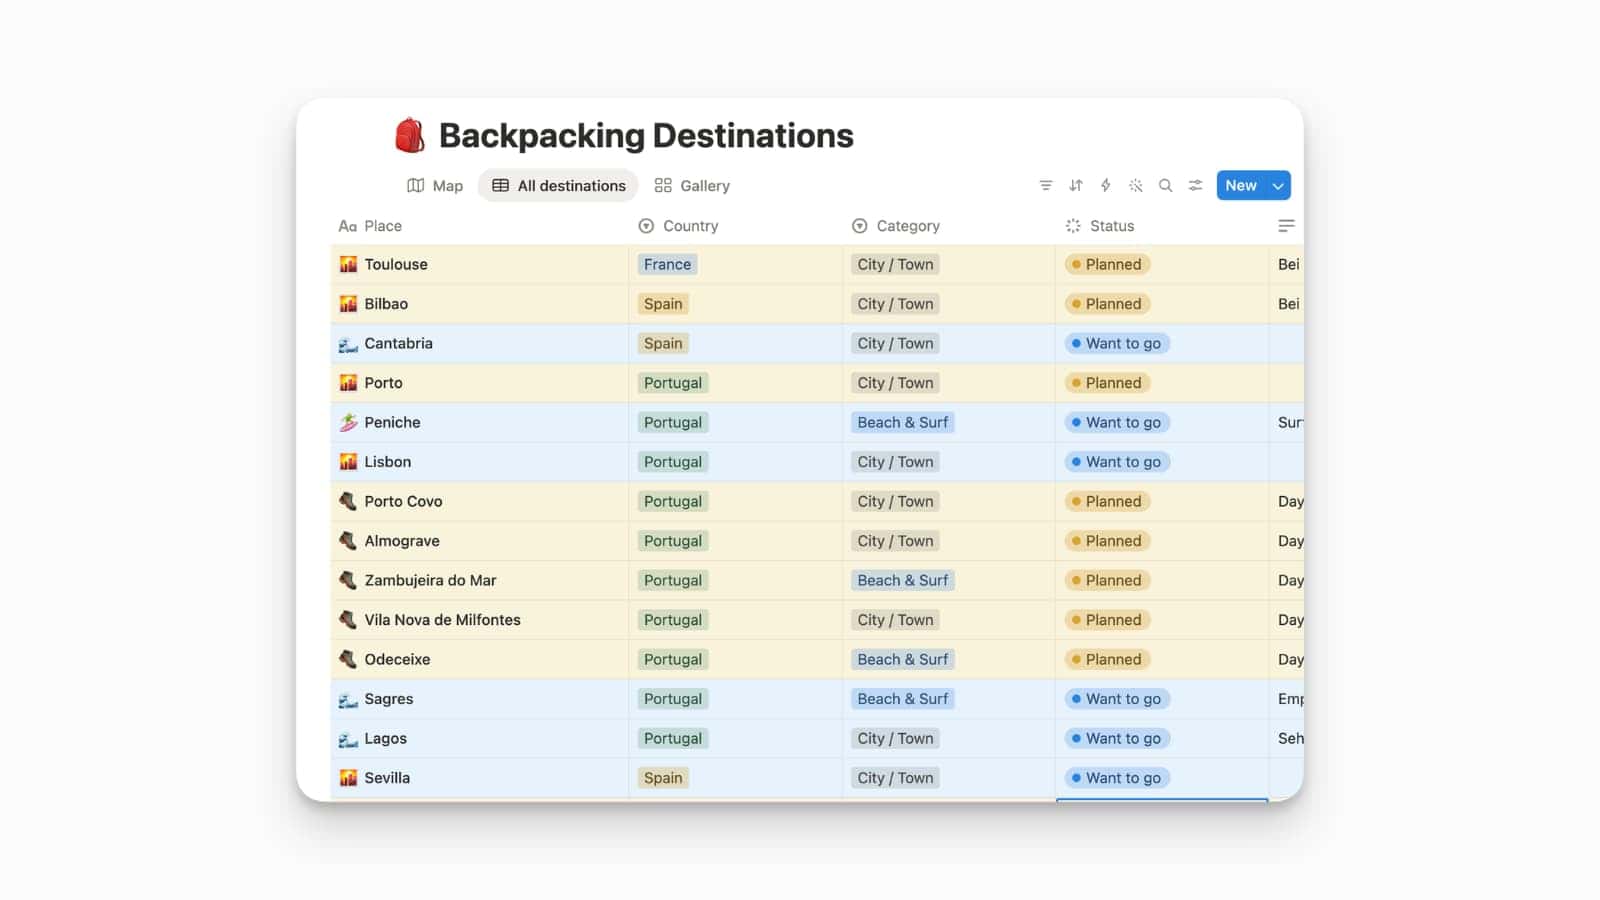Click the Beach & Surf tag in Zambujeira row
The width and height of the screenshot is (1600, 900).
902,581
